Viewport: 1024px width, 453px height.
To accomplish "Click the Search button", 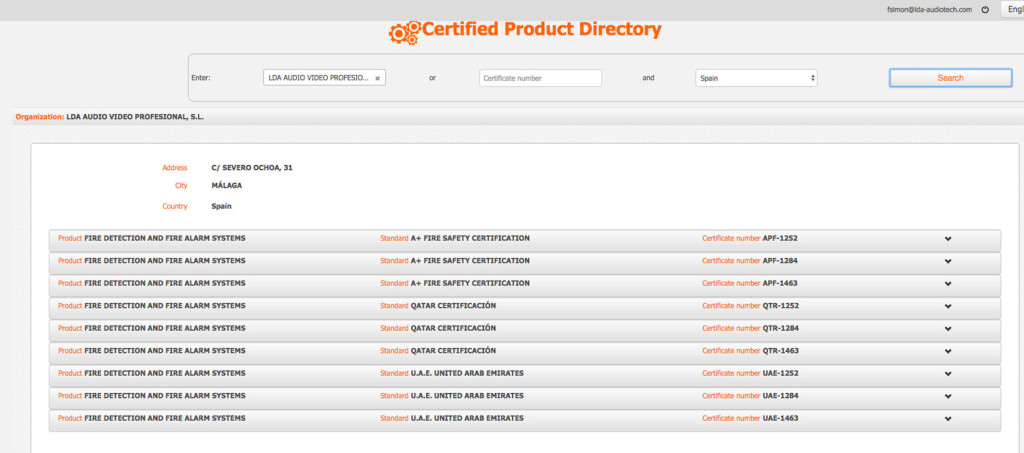I will (x=950, y=78).
